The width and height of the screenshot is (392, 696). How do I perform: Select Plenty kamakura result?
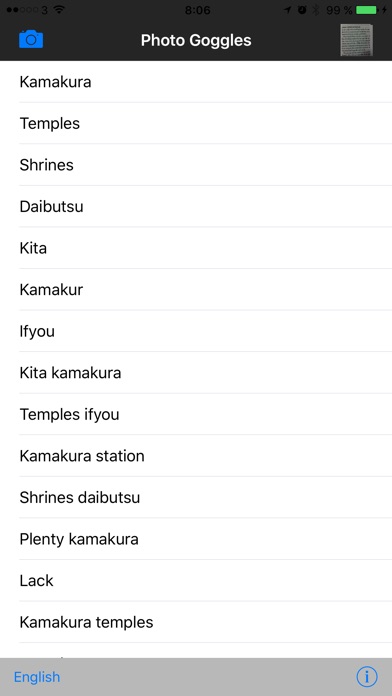[196, 539]
